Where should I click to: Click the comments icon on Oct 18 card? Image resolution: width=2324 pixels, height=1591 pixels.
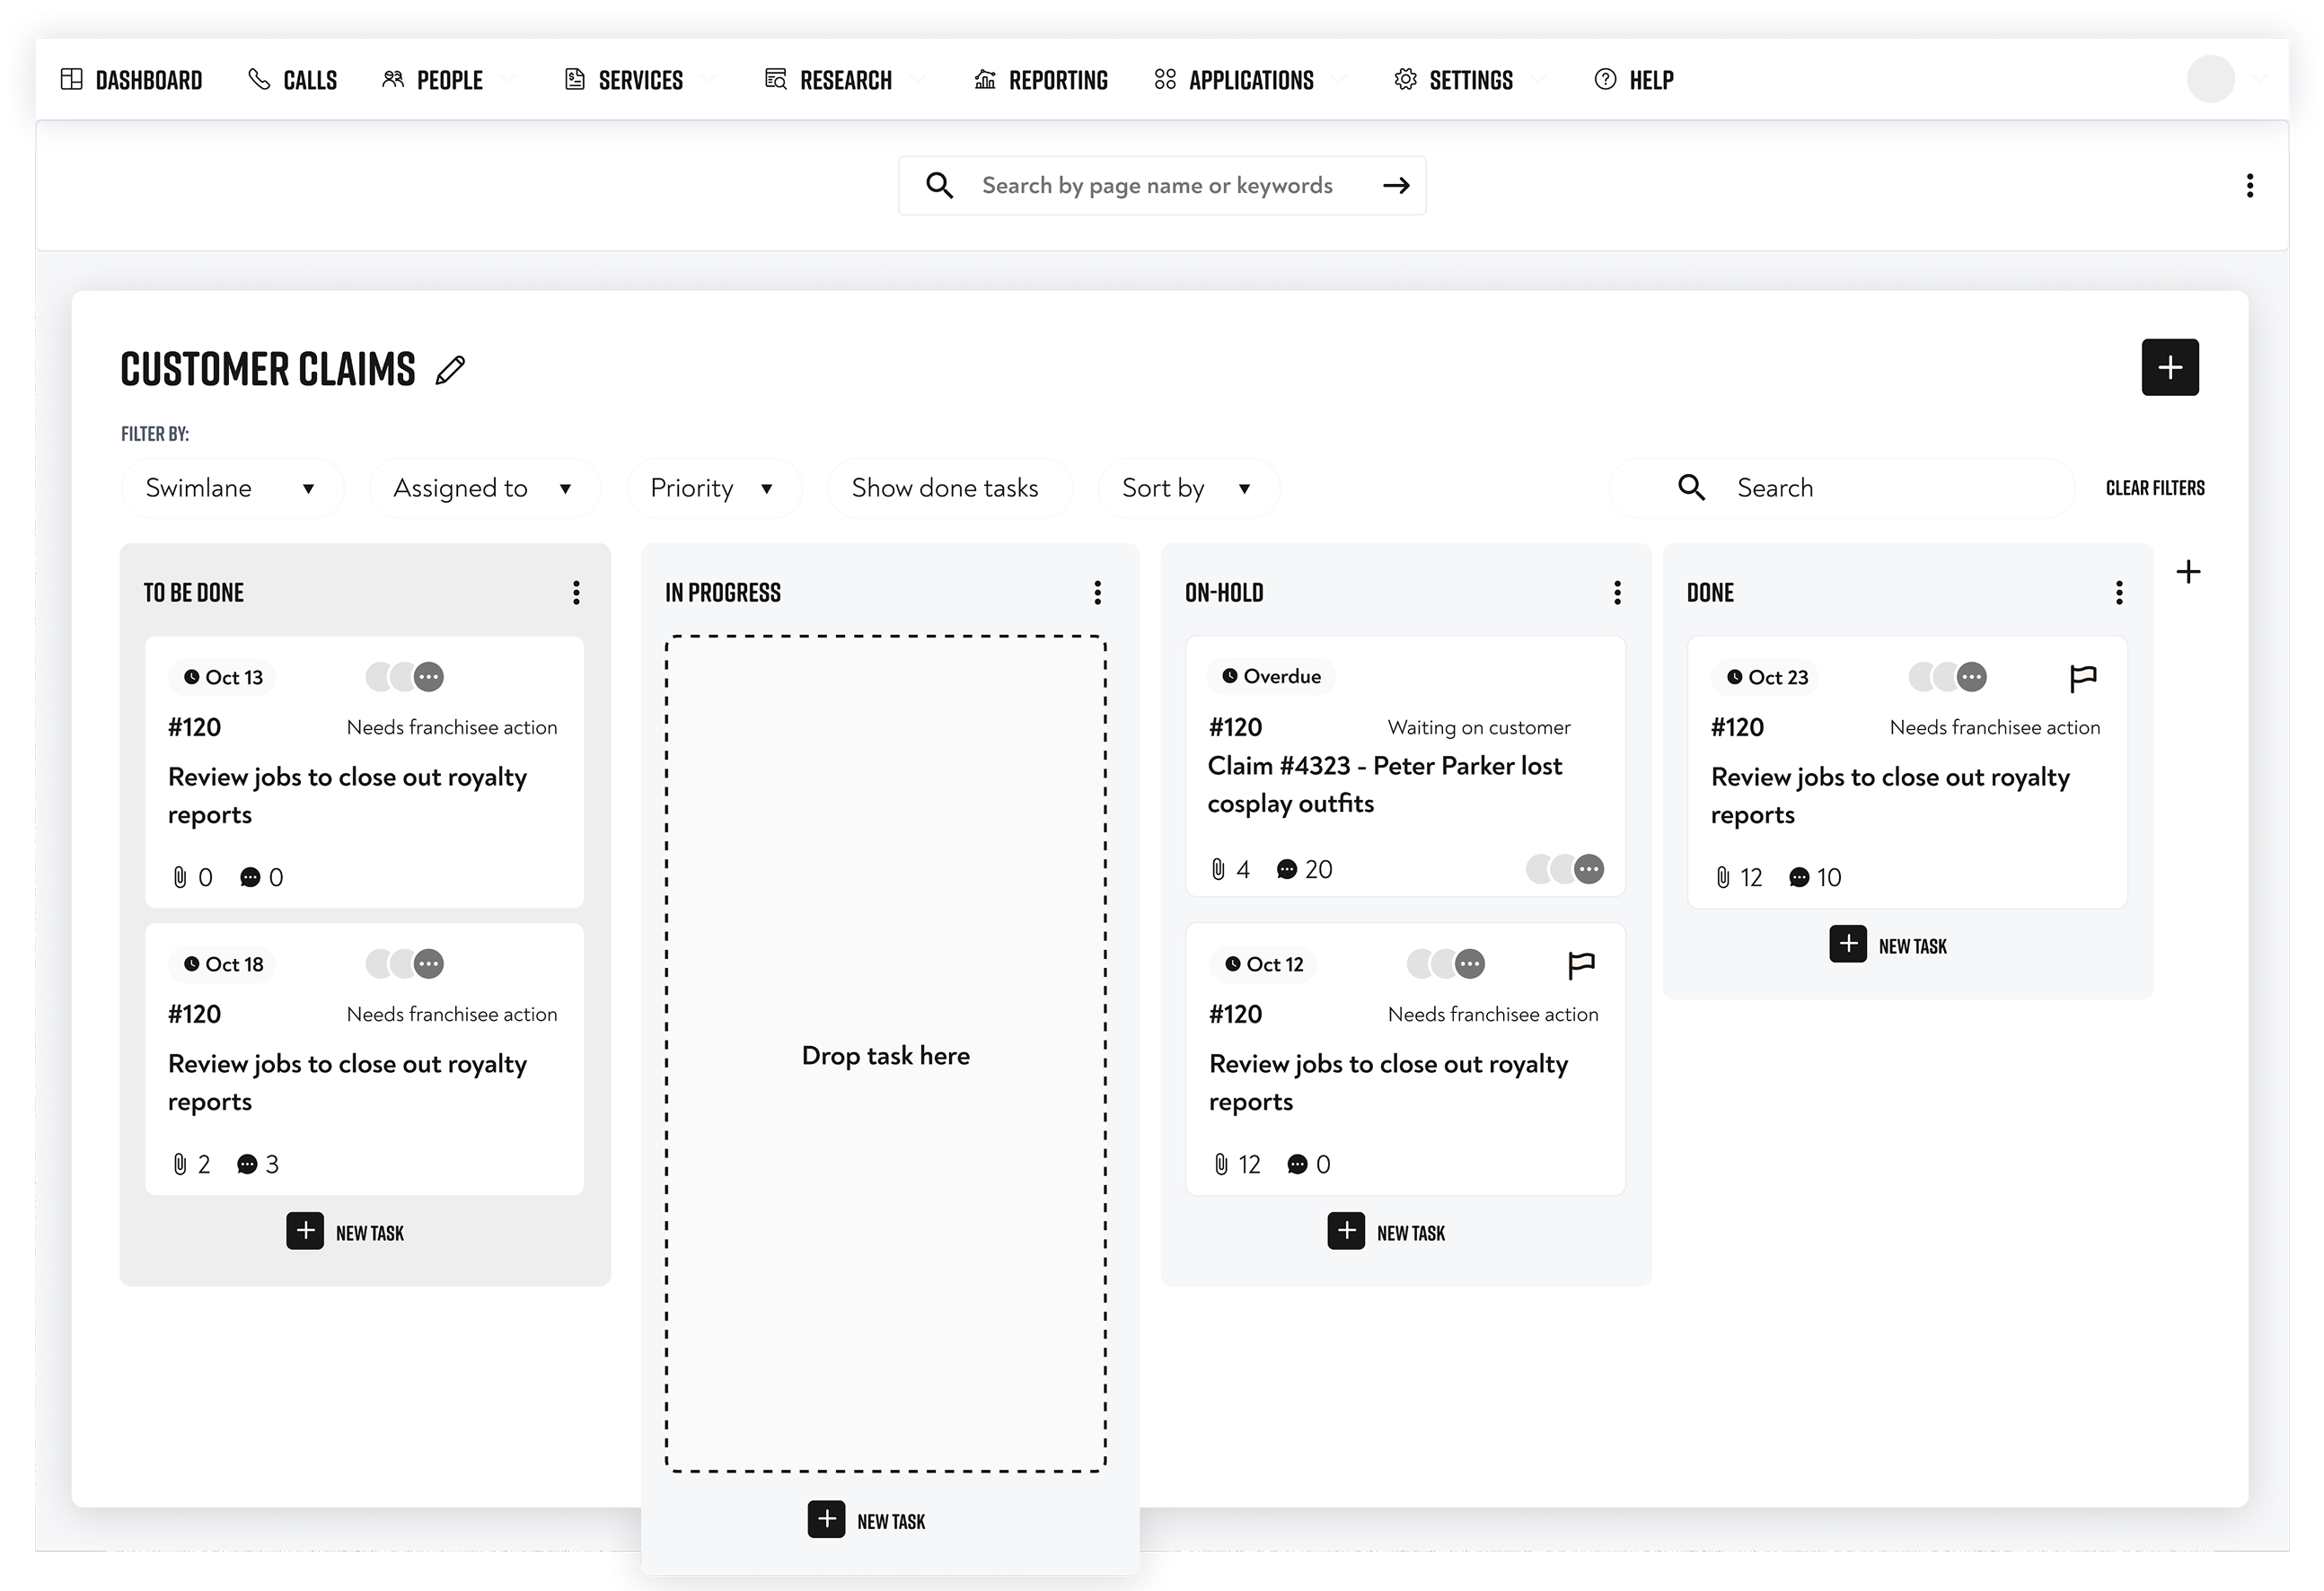247,1165
